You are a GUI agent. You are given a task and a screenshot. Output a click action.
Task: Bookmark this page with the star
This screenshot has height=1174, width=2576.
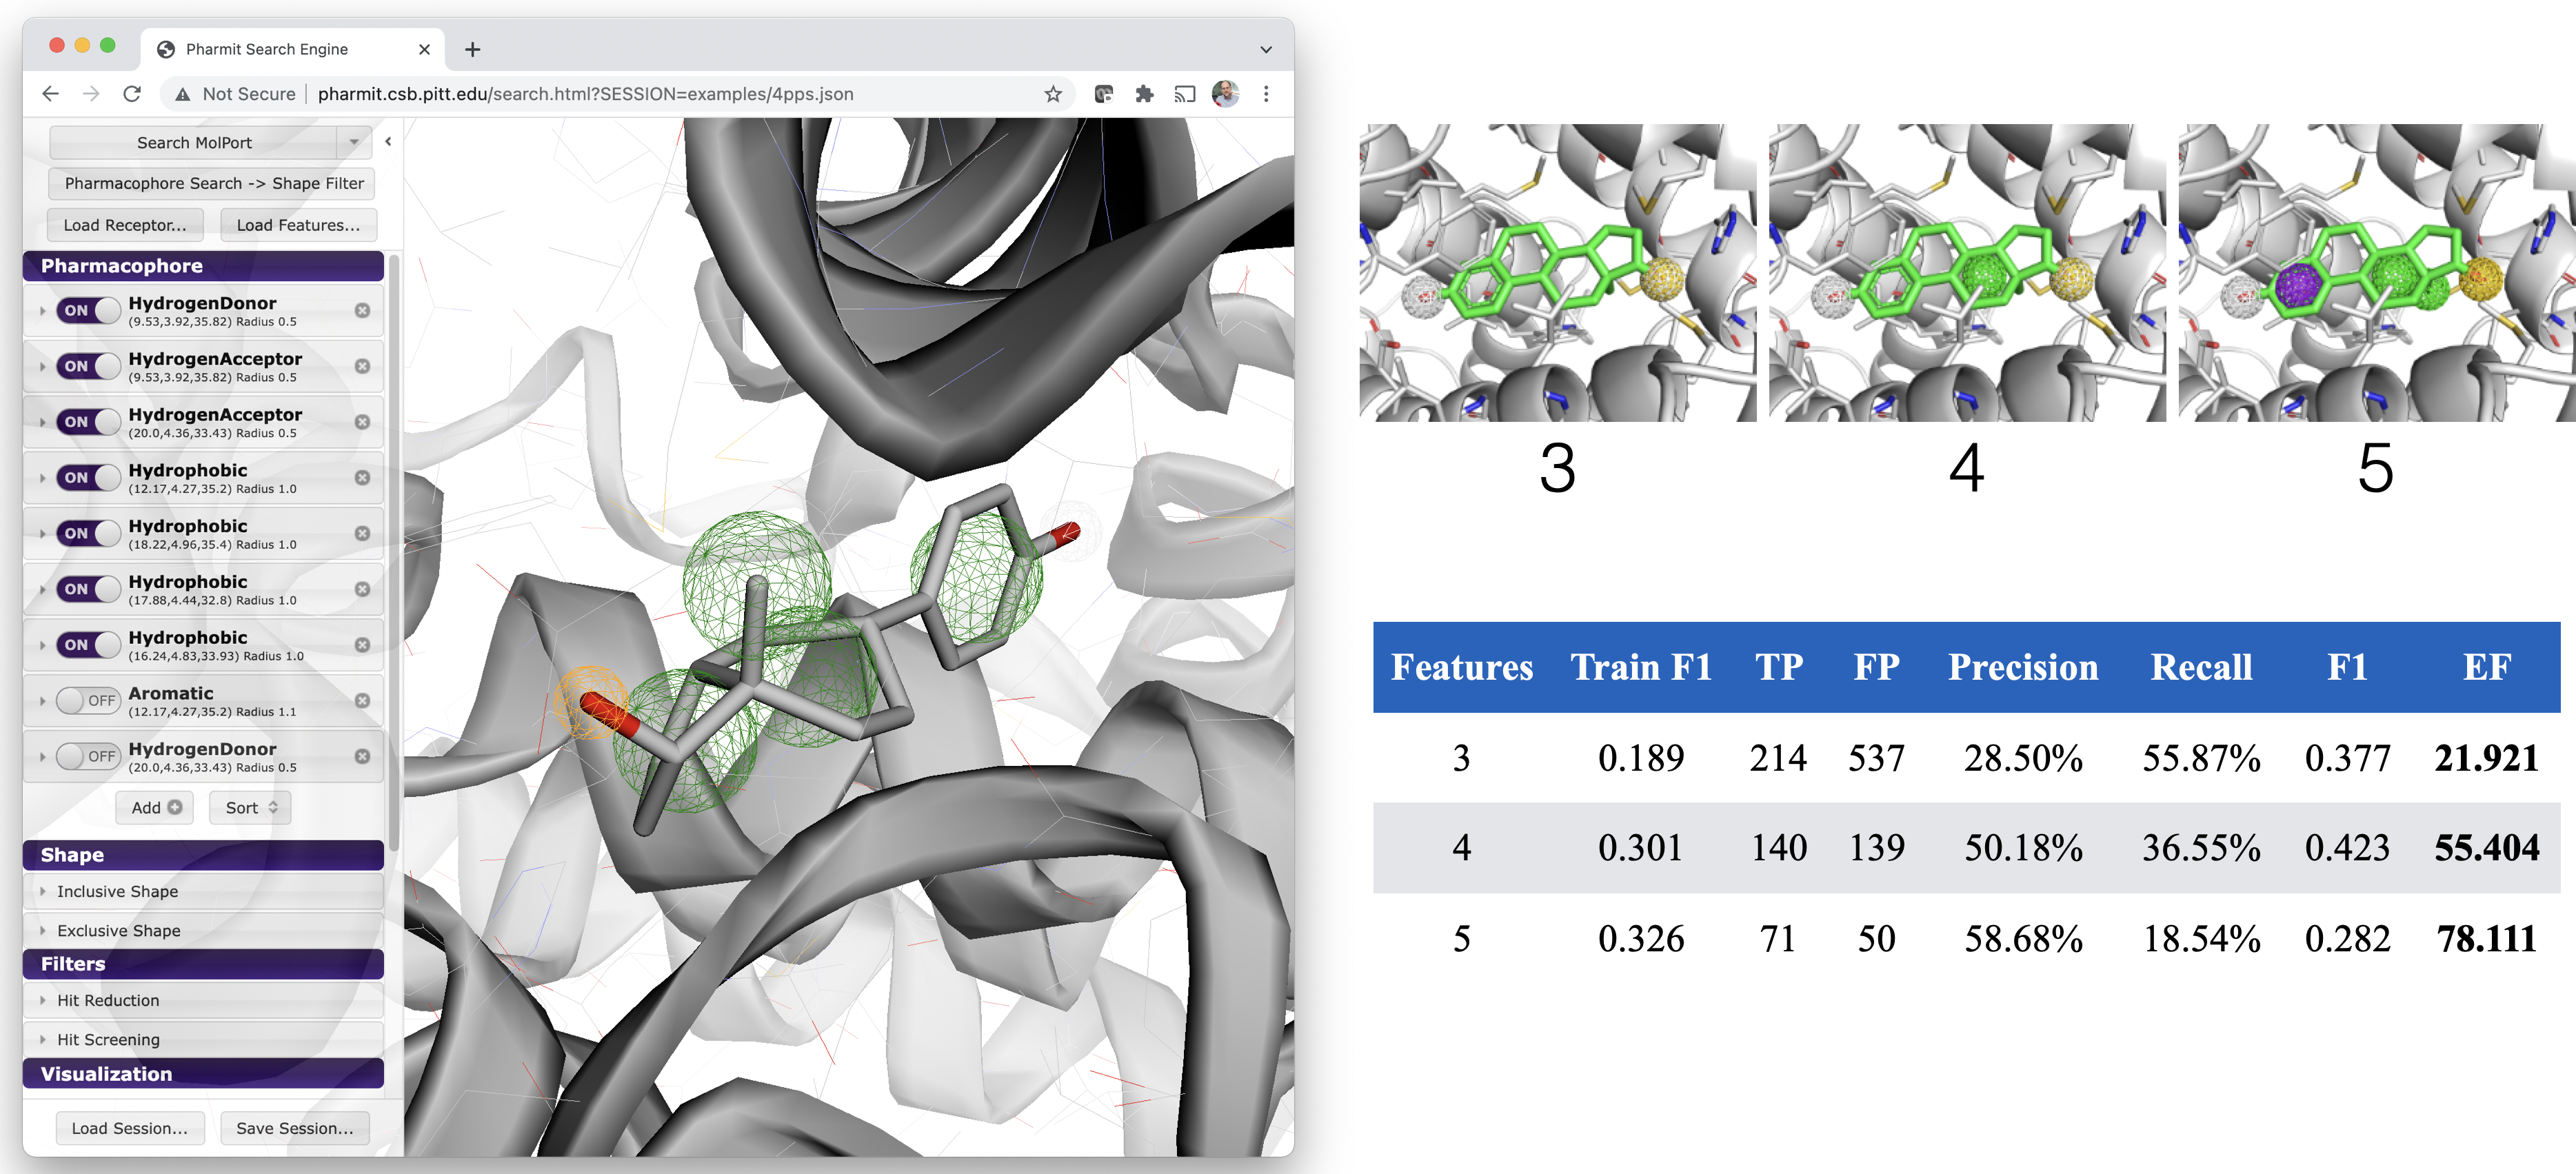1052,94
